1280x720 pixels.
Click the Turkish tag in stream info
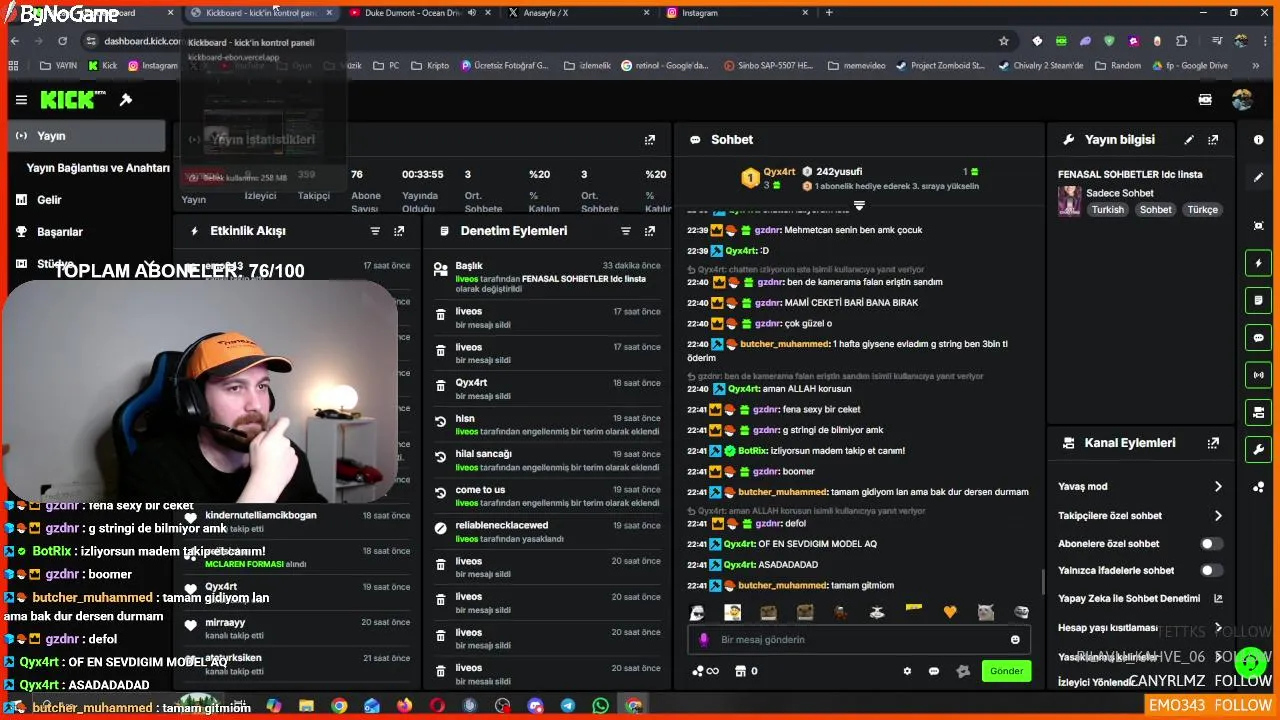tap(1107, 210)
